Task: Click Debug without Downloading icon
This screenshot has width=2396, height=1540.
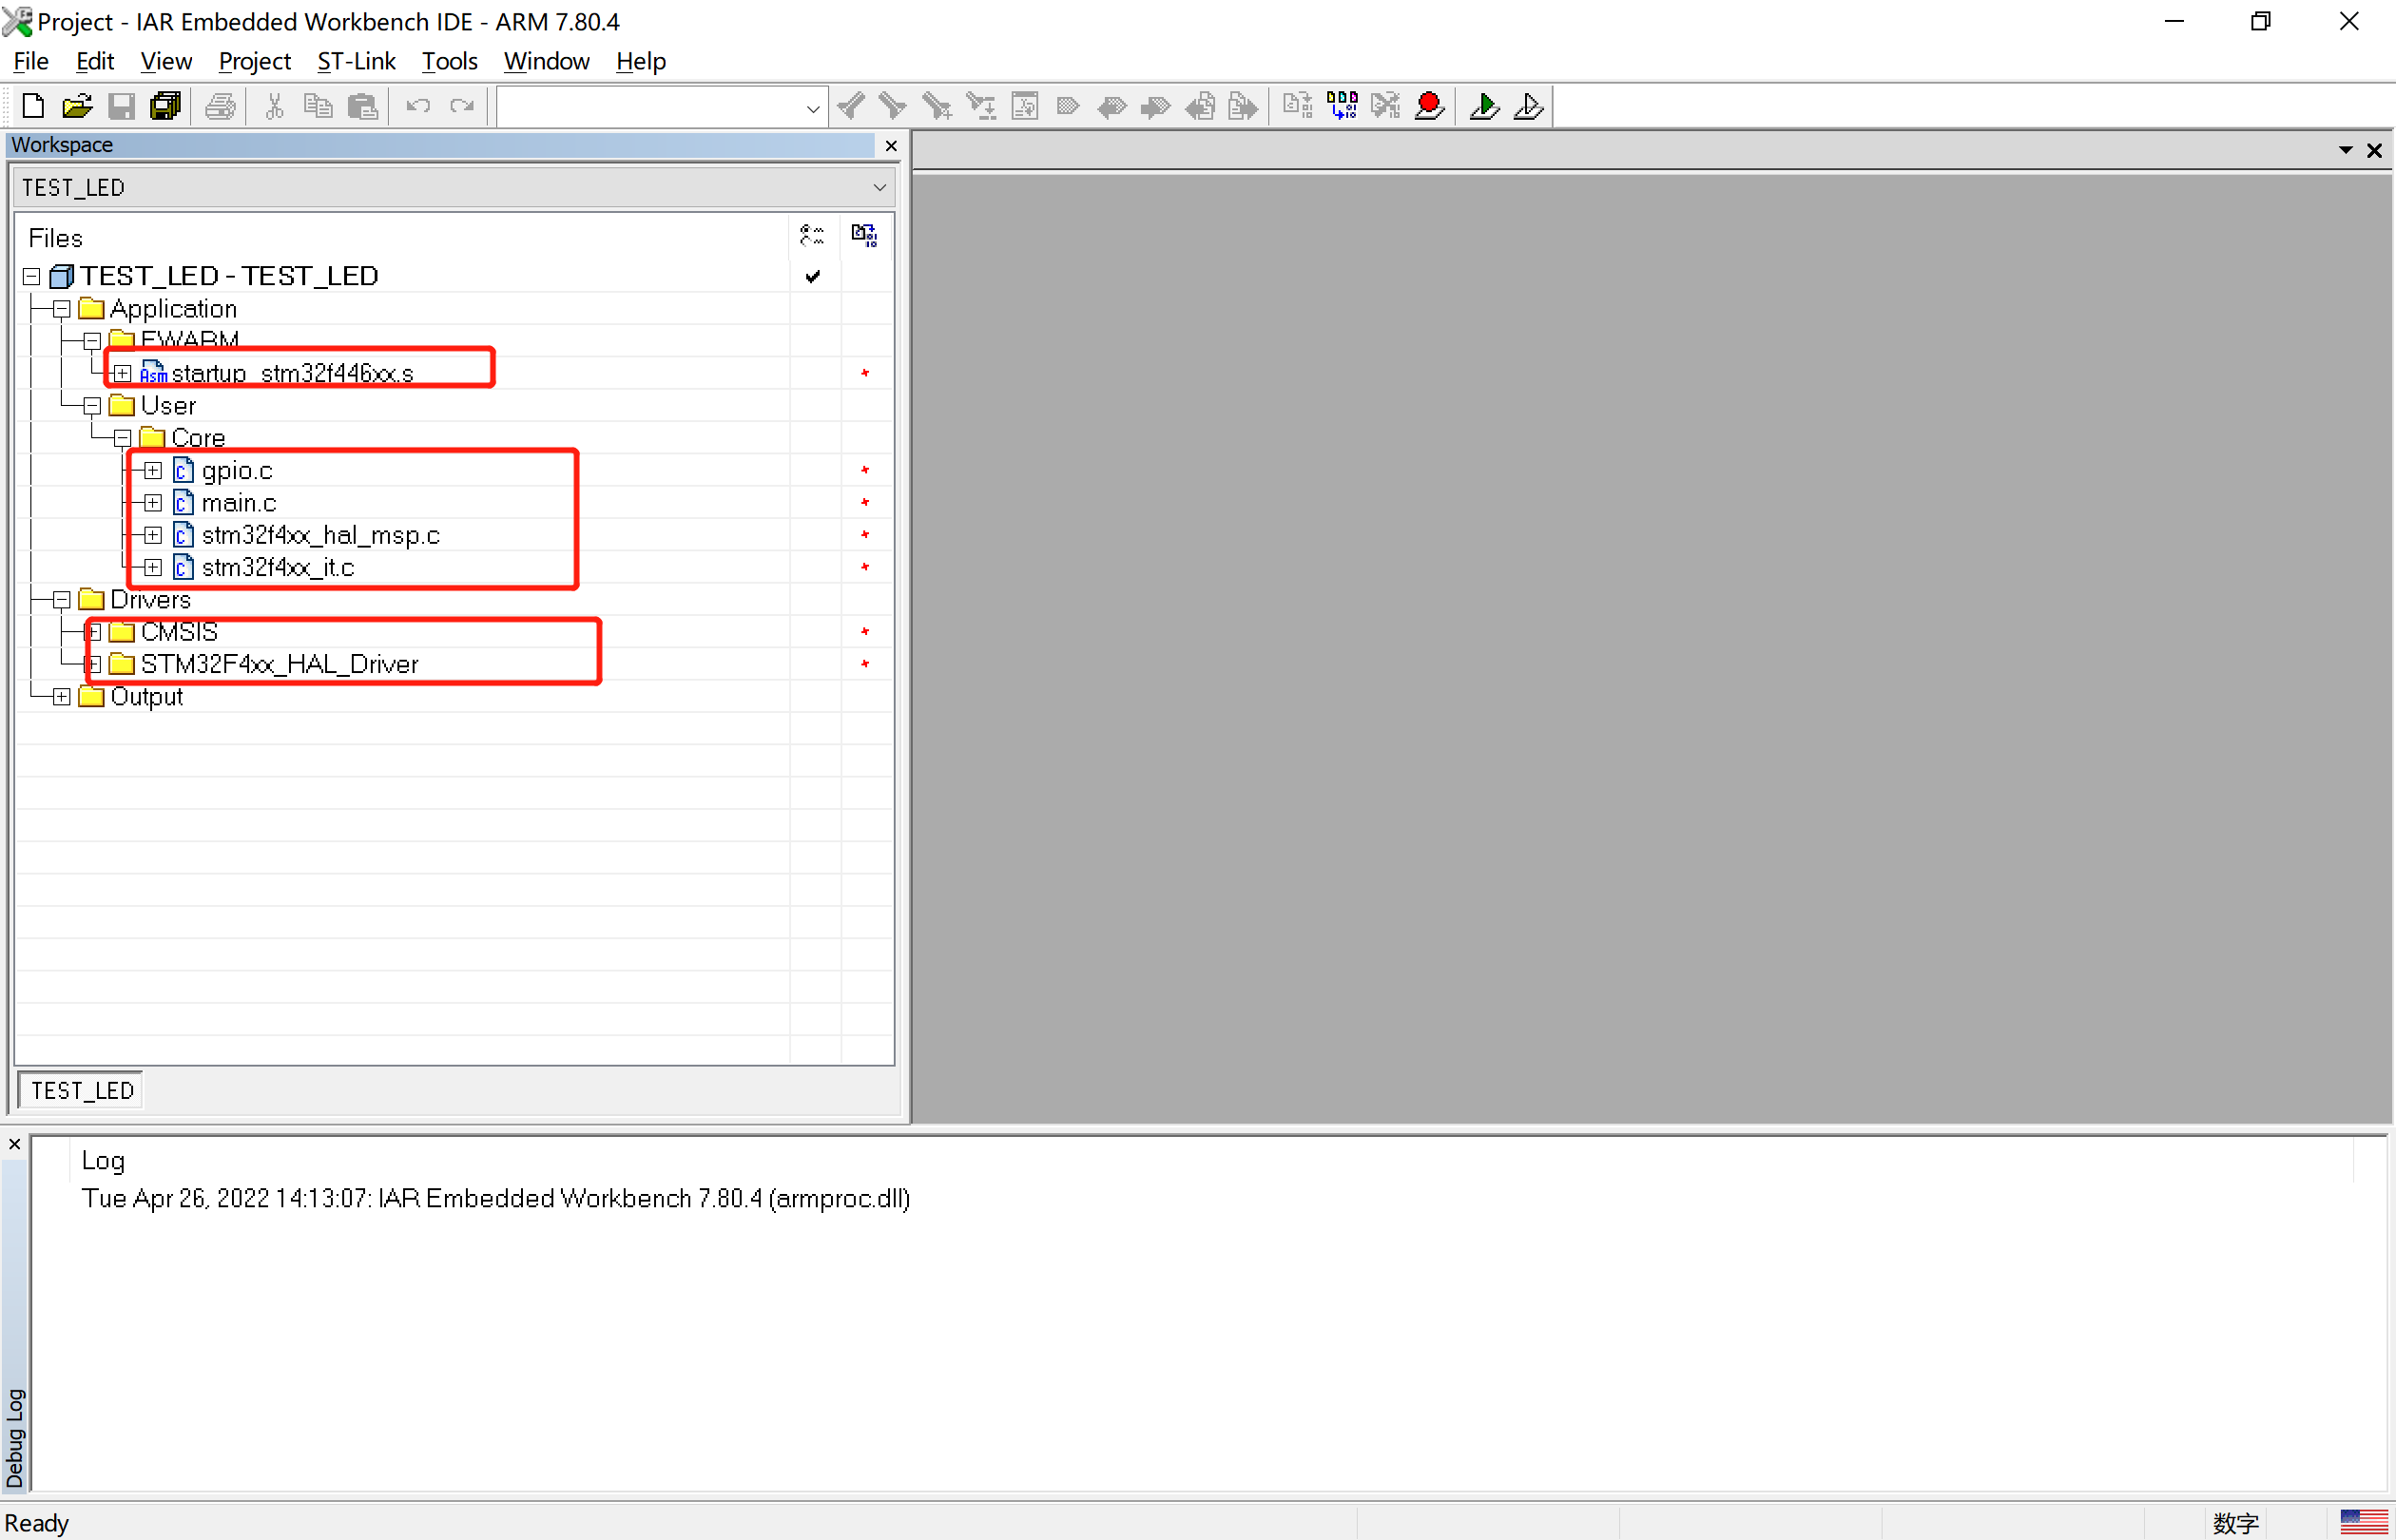Action: tap(1528, 106)
